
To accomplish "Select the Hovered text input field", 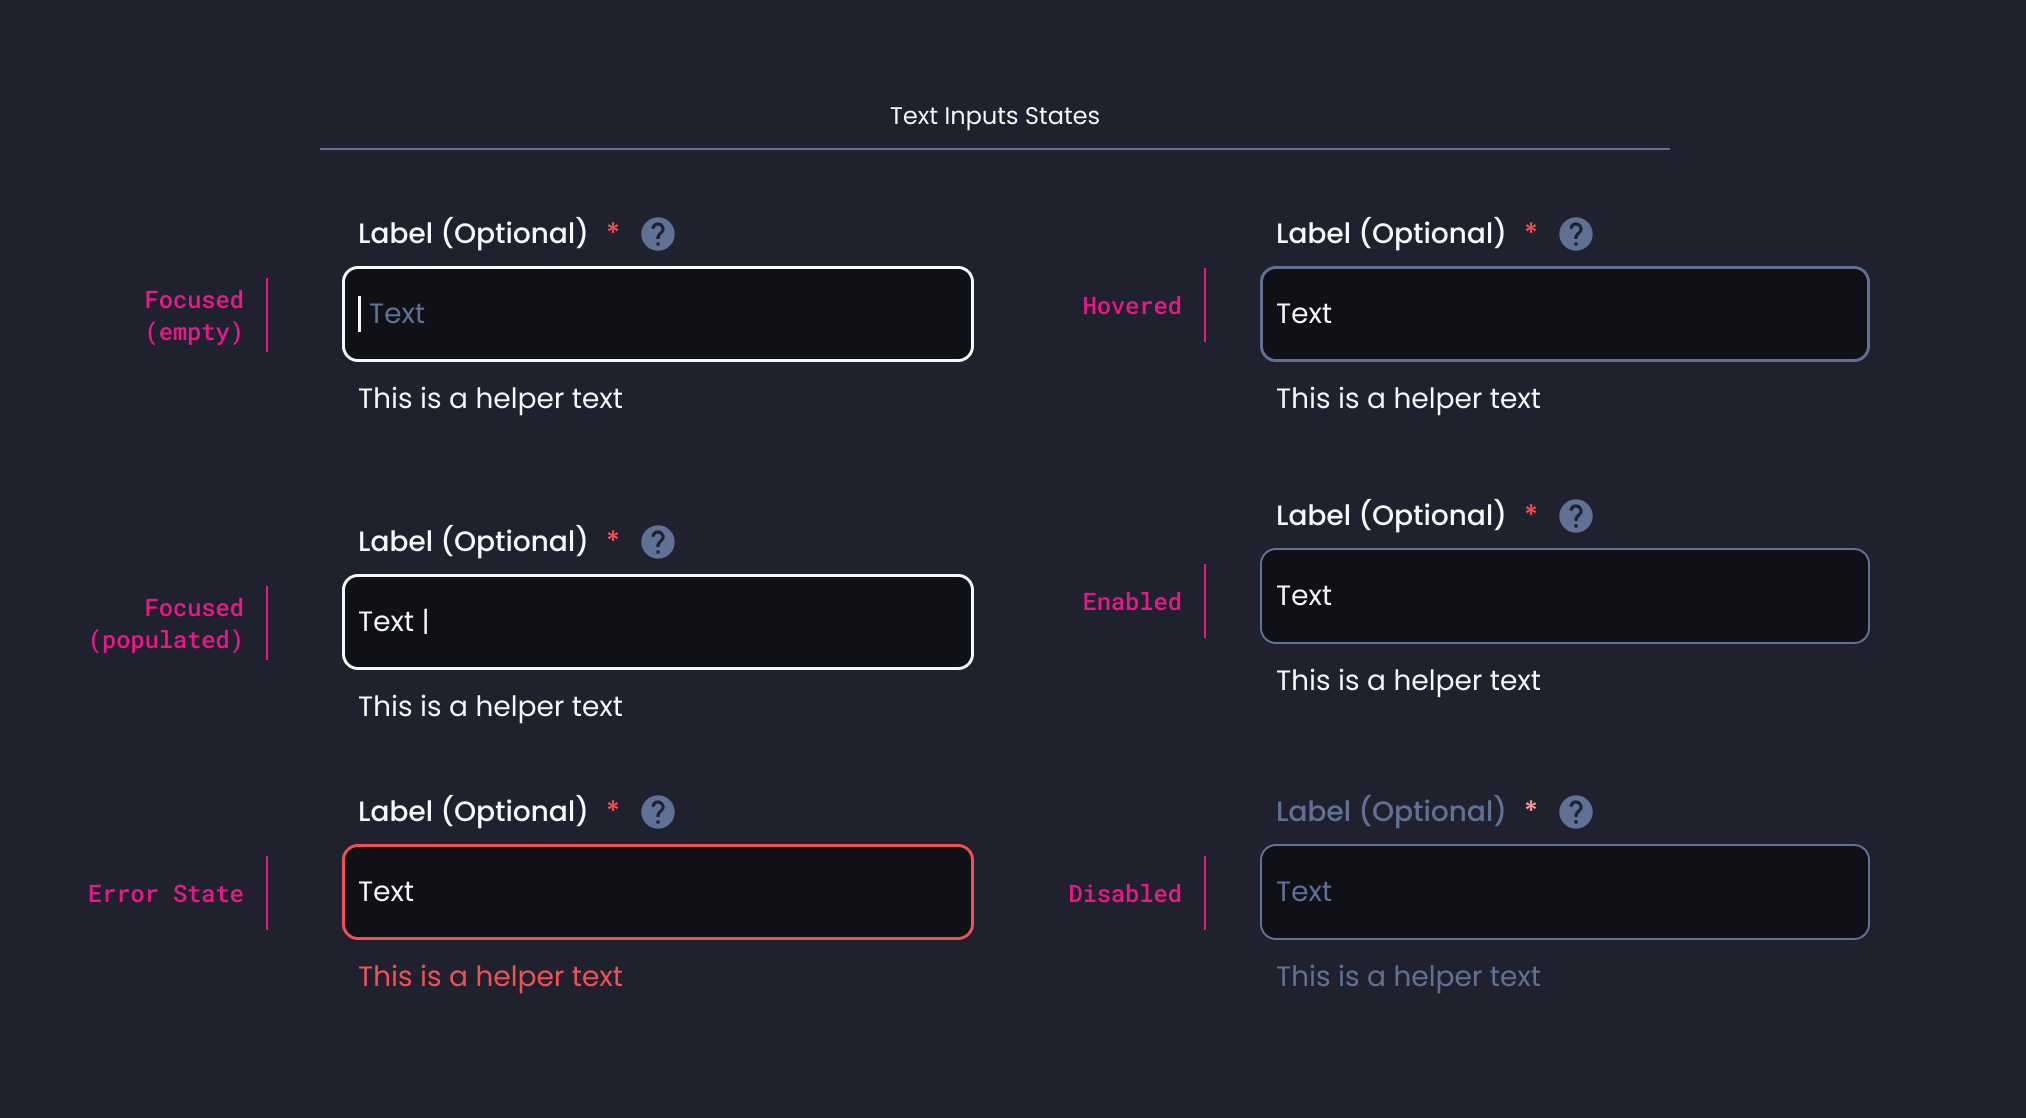I will [1564, 314].
